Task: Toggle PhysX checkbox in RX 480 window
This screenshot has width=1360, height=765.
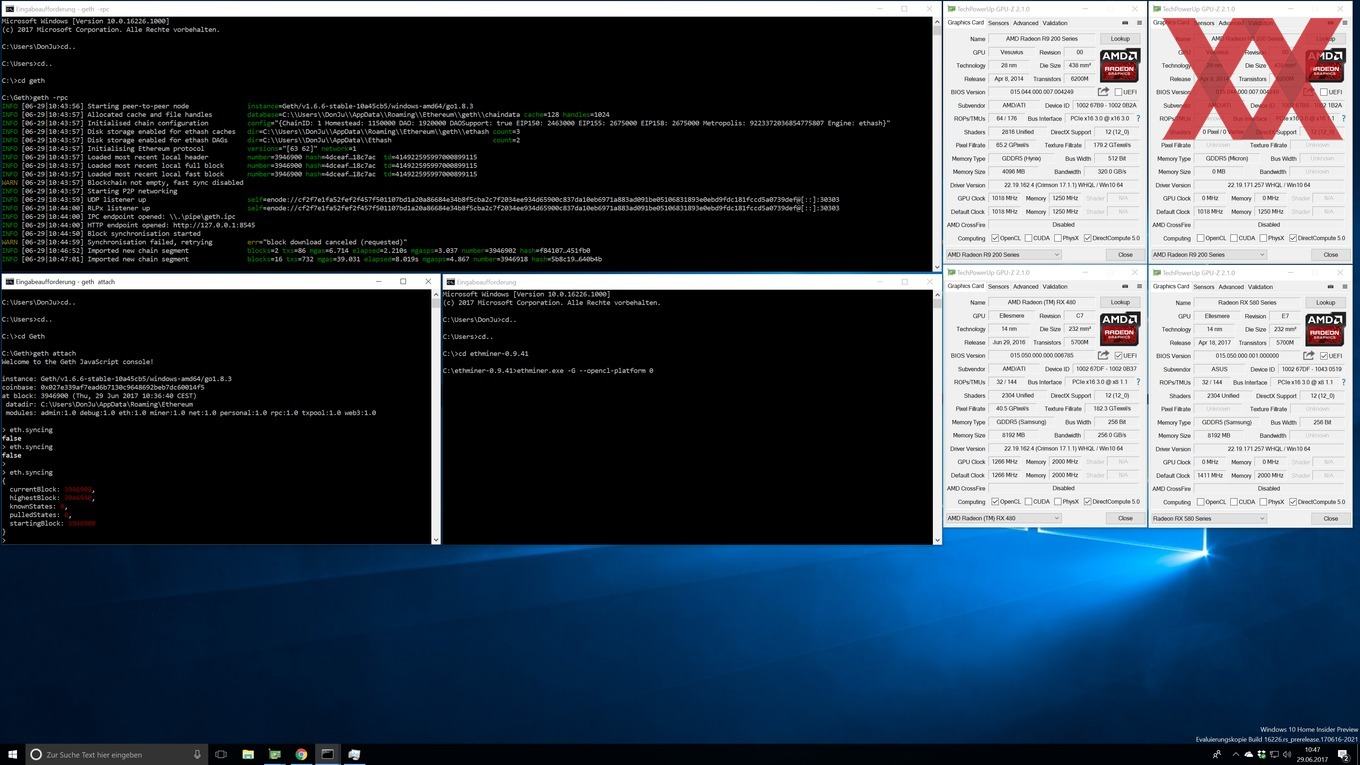Action: coord(1057,501)
